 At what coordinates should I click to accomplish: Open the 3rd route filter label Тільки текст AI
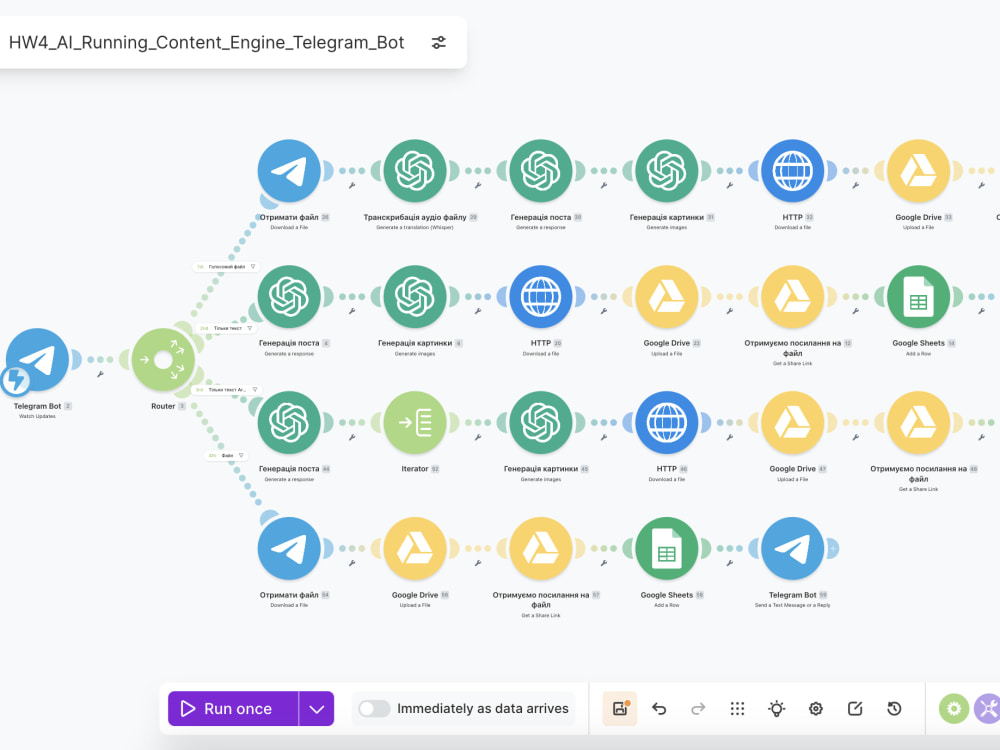tap(226, 390)
